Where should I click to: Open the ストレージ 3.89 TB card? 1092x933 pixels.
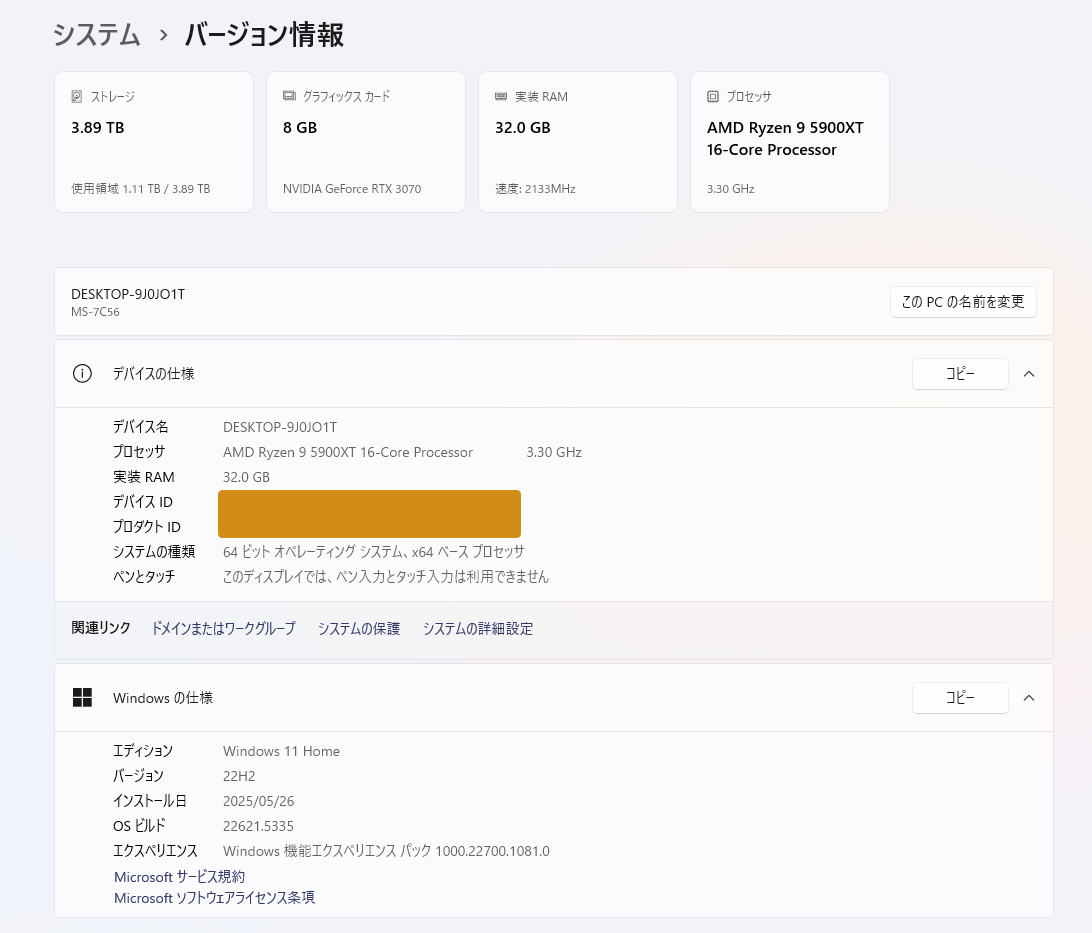click(x=154, y=142)
